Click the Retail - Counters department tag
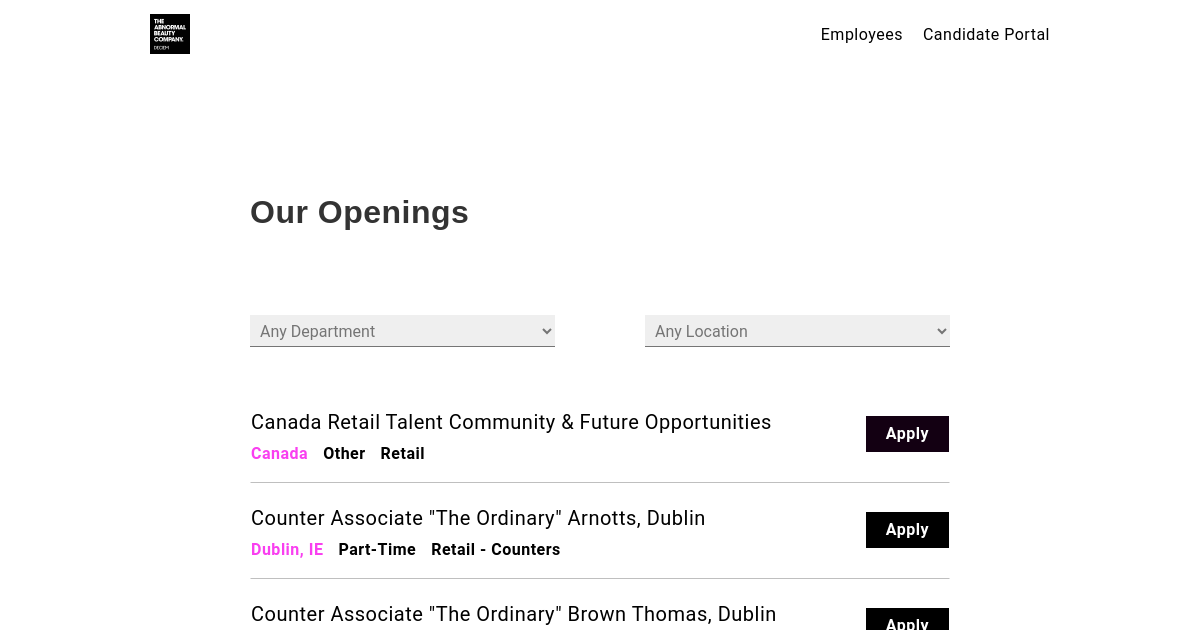This screenshot has height=630, width=1200. click(x=495, y=550)
